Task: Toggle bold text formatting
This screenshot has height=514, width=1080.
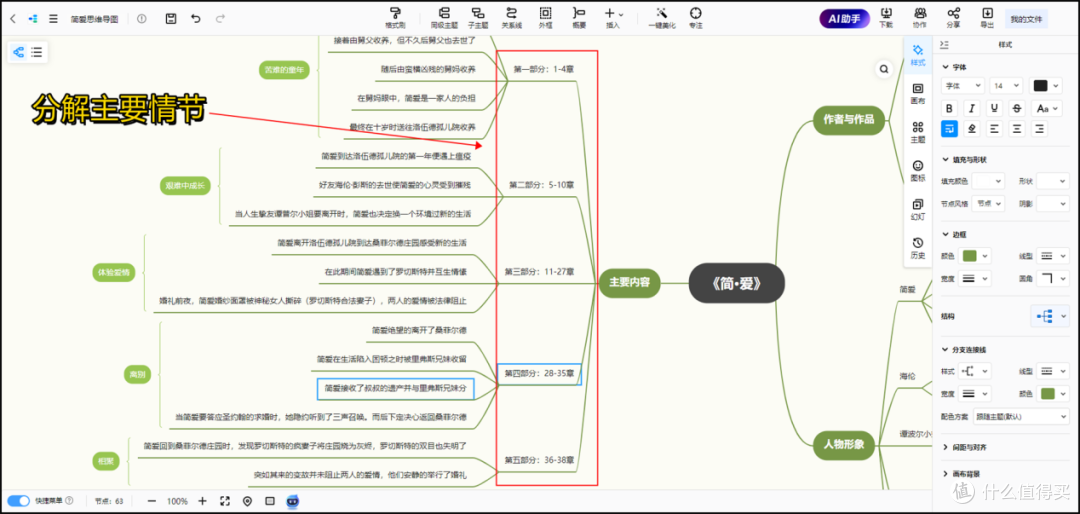Action: click(x=950, y=108)
